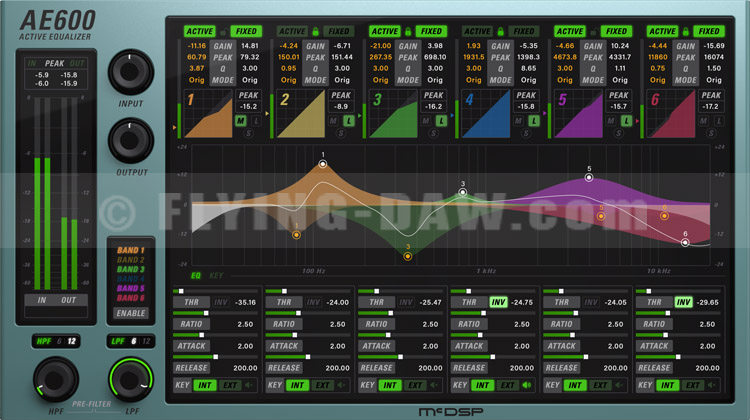Click the OUTPUT gain knob
750x420 pixels.
click(x=131, y=141)
